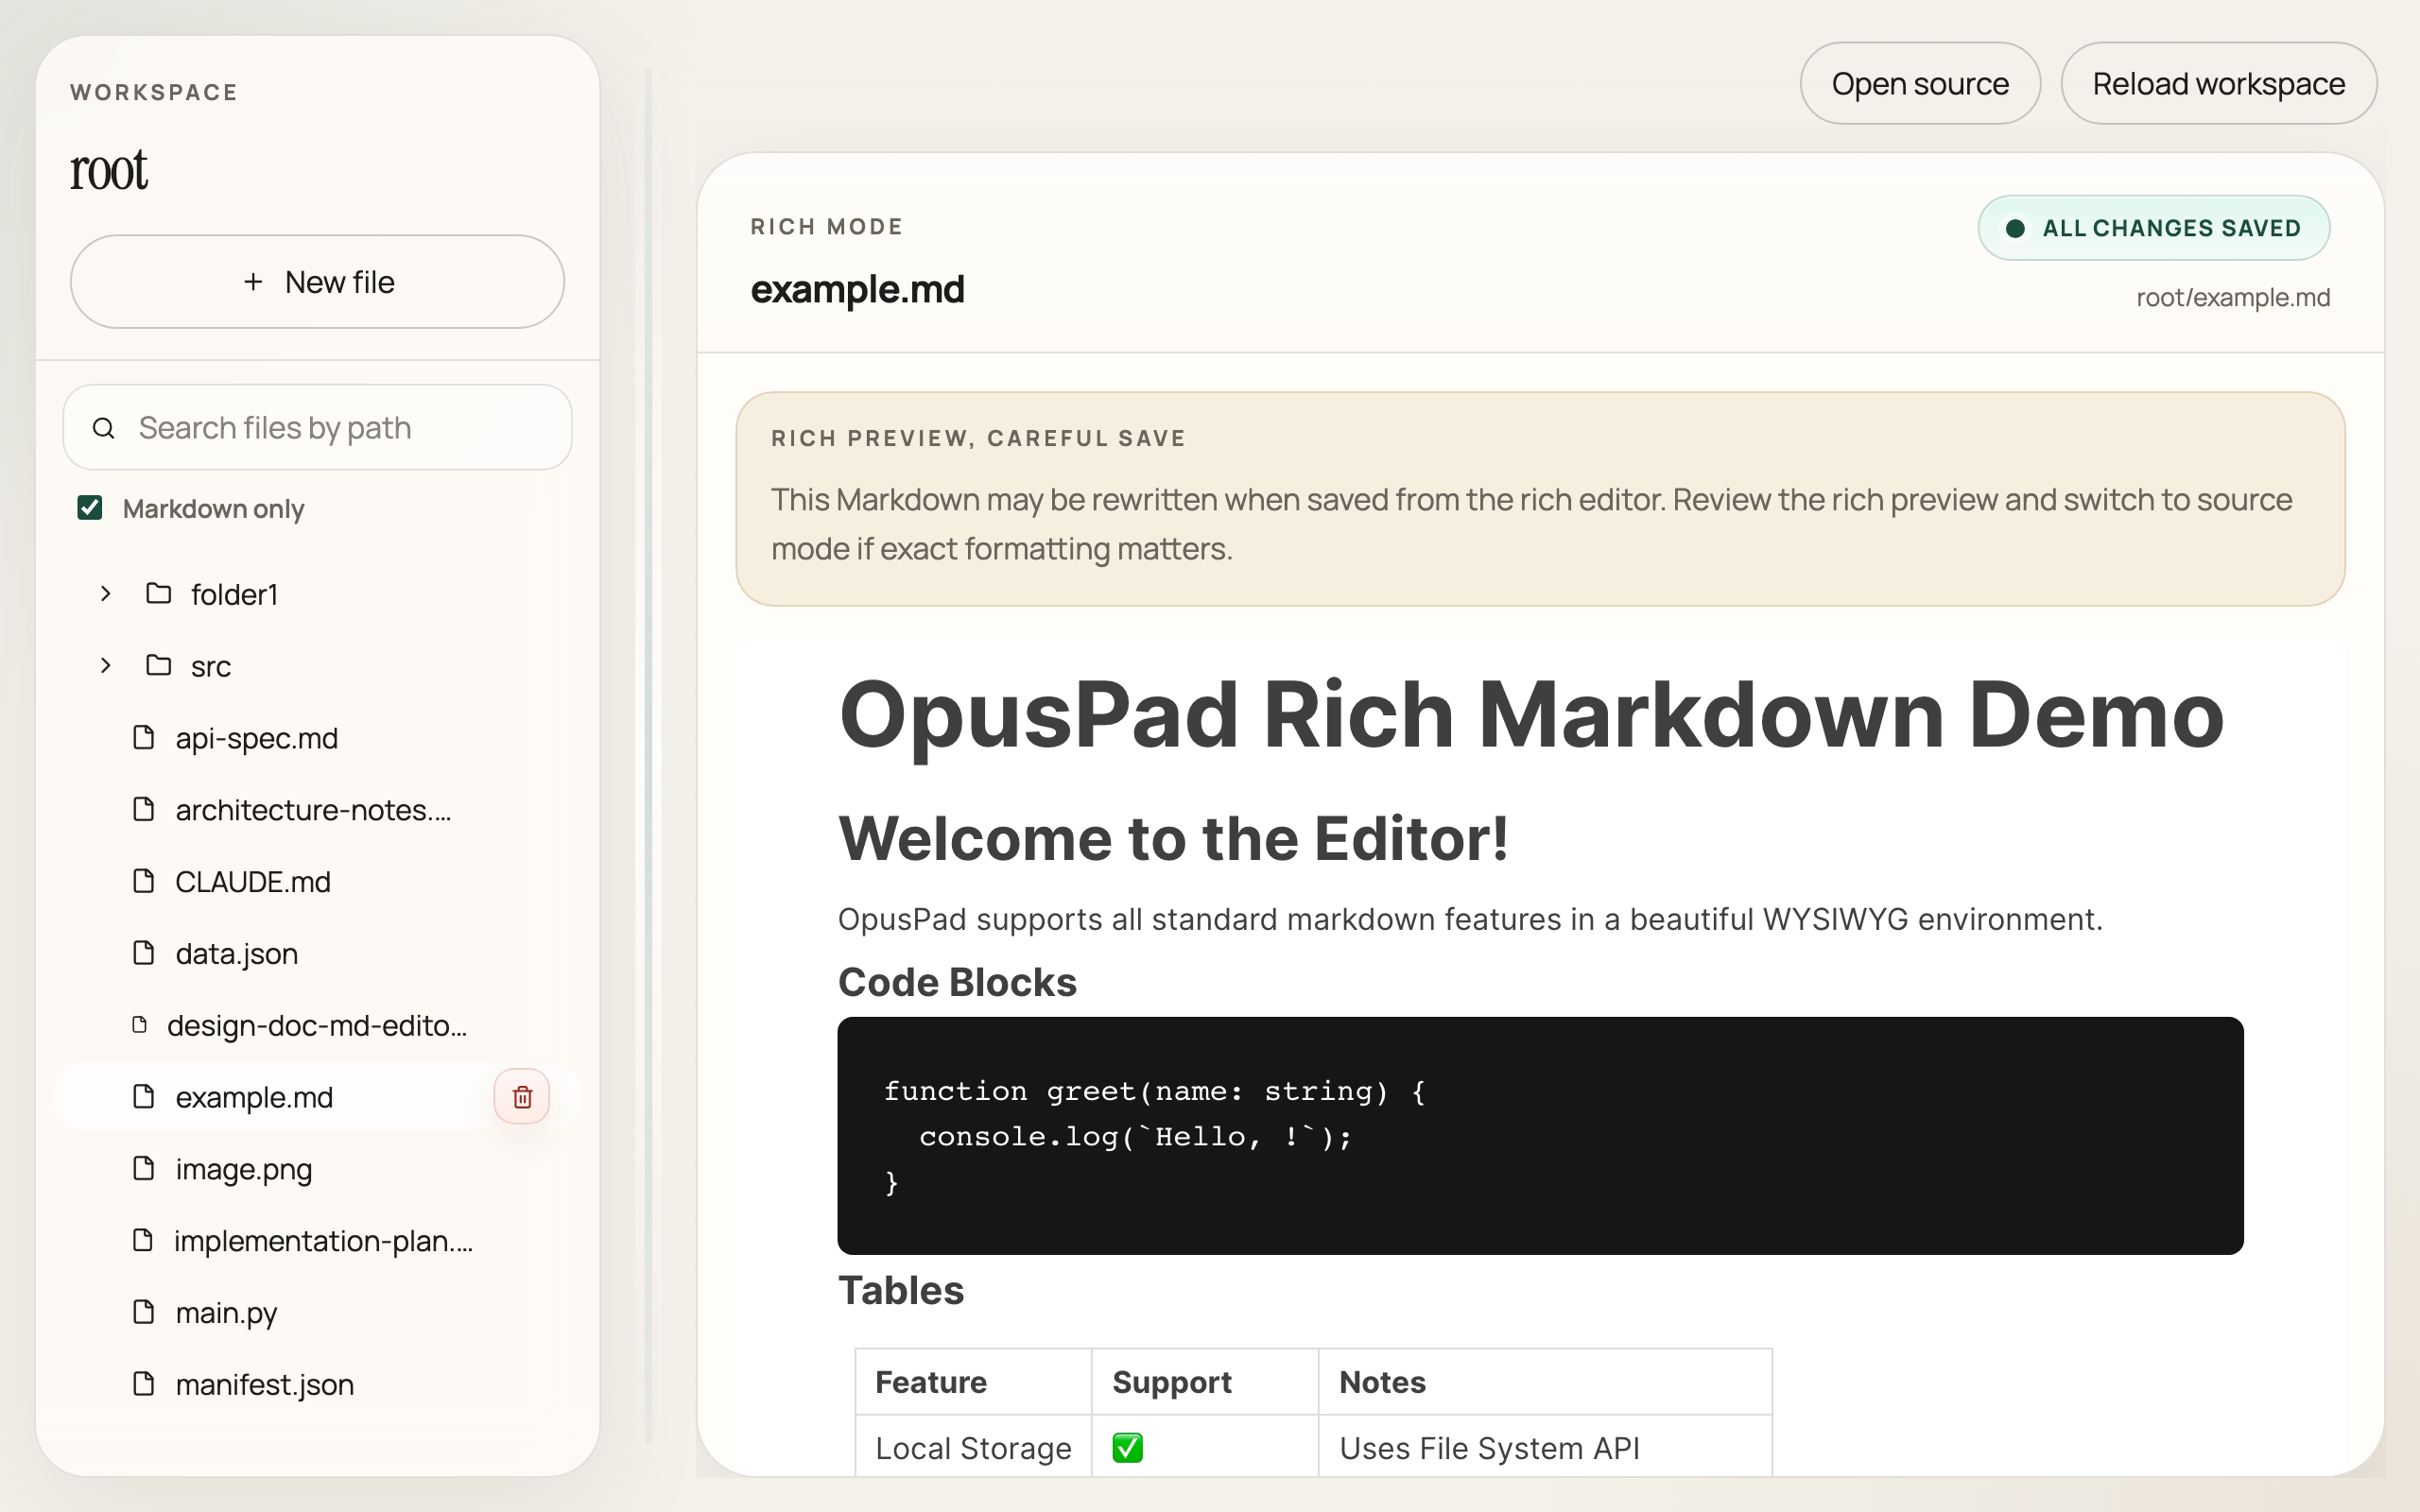
Task: Open the CLAUDE.md file
Action: (x=252, y=881)
